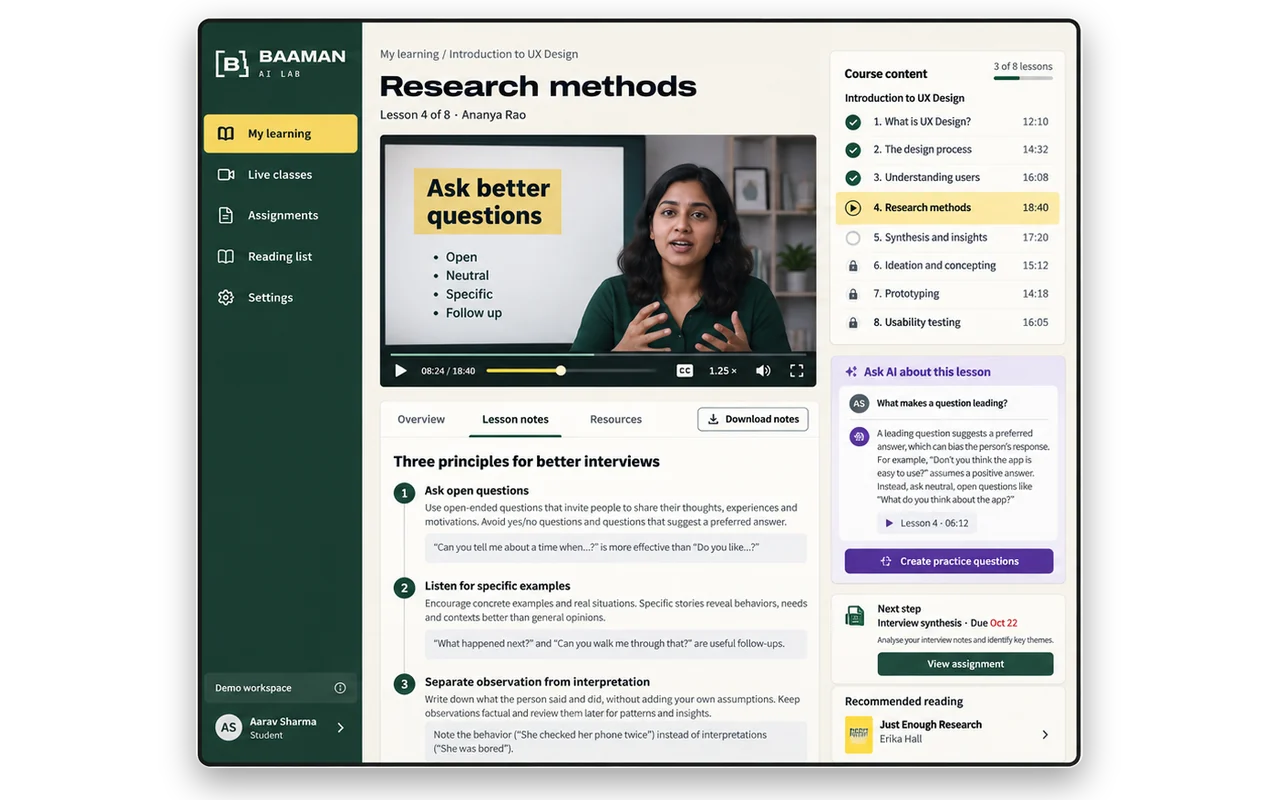
Task: Open Reading list in the sidebar
Action: (280, 257)
